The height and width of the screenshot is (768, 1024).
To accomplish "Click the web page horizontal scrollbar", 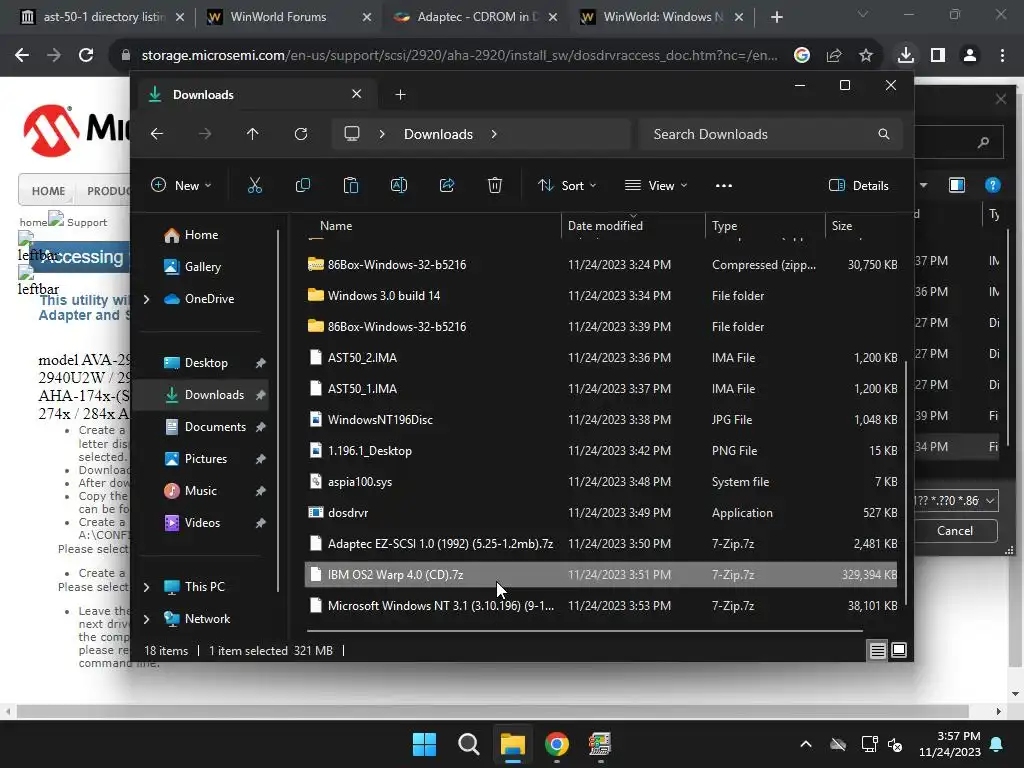I will [x=493, y=711].
